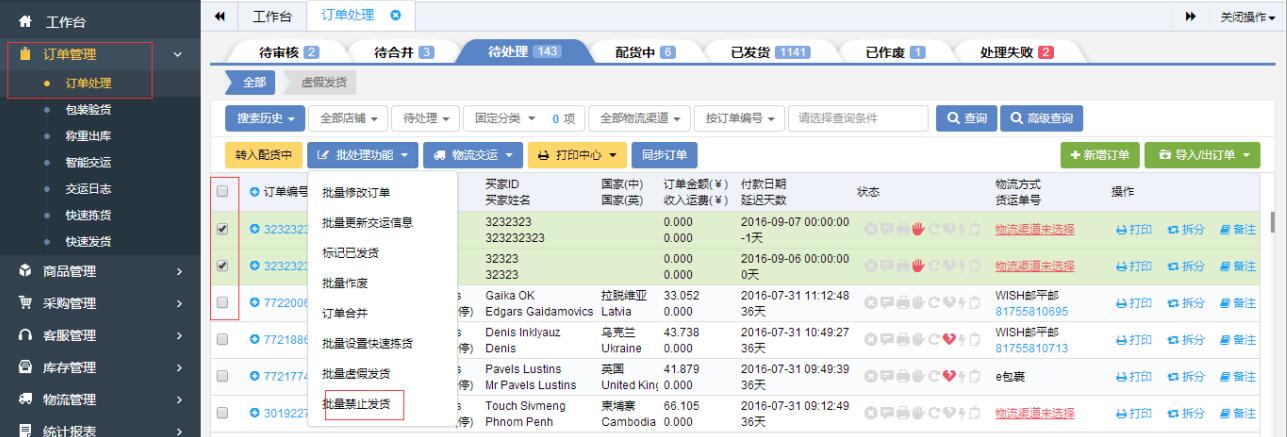
Task: Click the 同步订单 button
Action: (665, 155)
